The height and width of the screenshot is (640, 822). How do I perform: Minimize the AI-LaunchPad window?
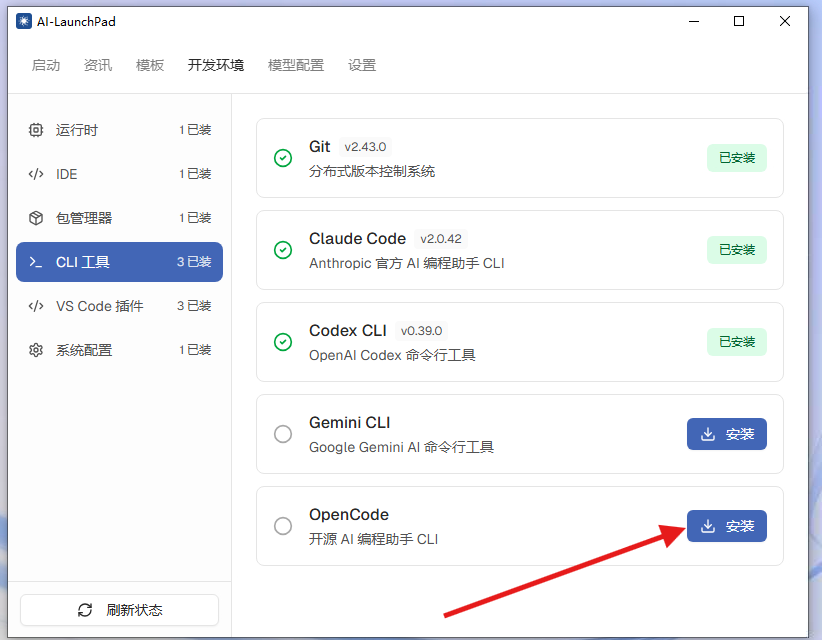tap(694, 21)
